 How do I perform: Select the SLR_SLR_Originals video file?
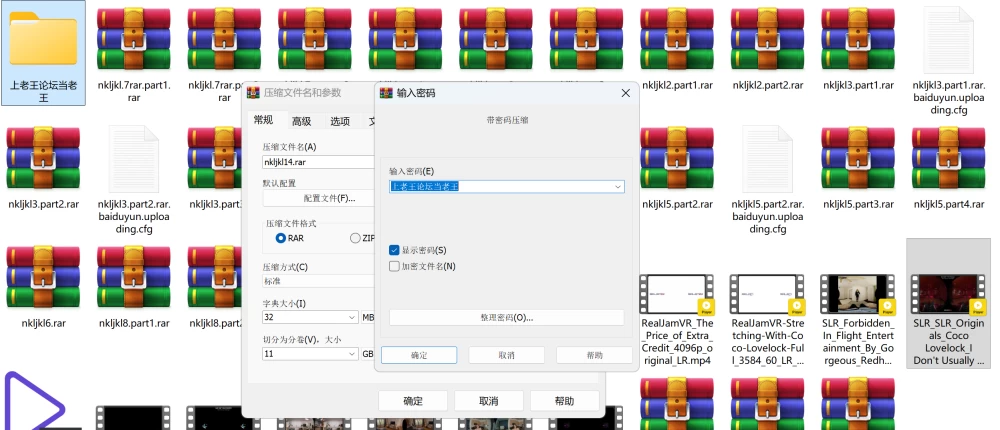(x=949, y=304)
